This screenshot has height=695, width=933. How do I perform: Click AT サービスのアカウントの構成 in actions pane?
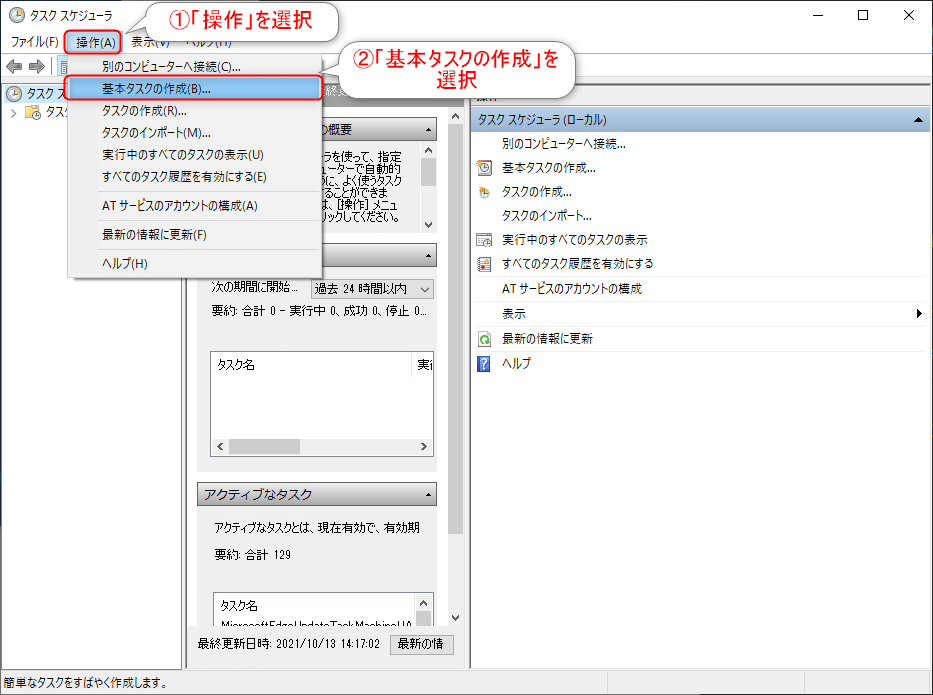click(571, 289)
